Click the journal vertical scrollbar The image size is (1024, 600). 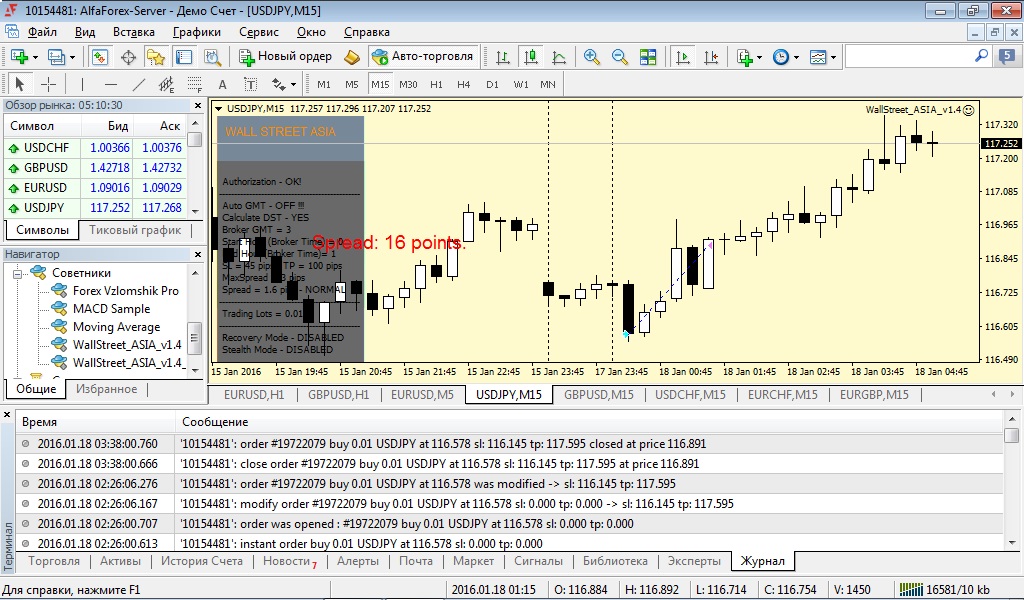(1012, 479)
